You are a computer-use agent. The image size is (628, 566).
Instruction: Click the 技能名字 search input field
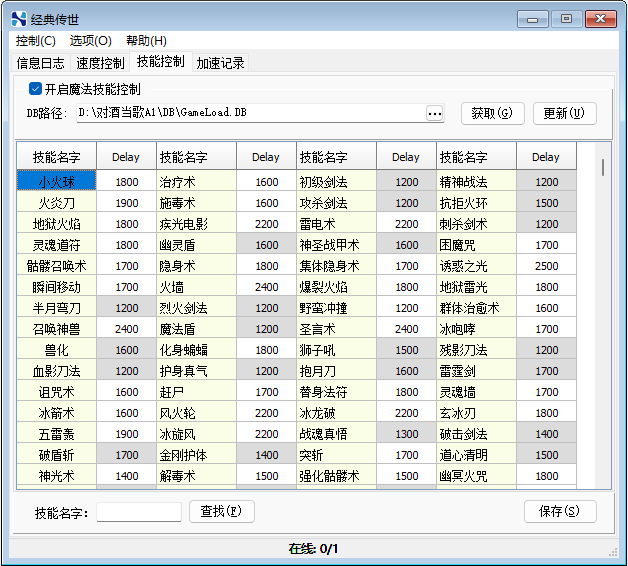click(139, 512)
